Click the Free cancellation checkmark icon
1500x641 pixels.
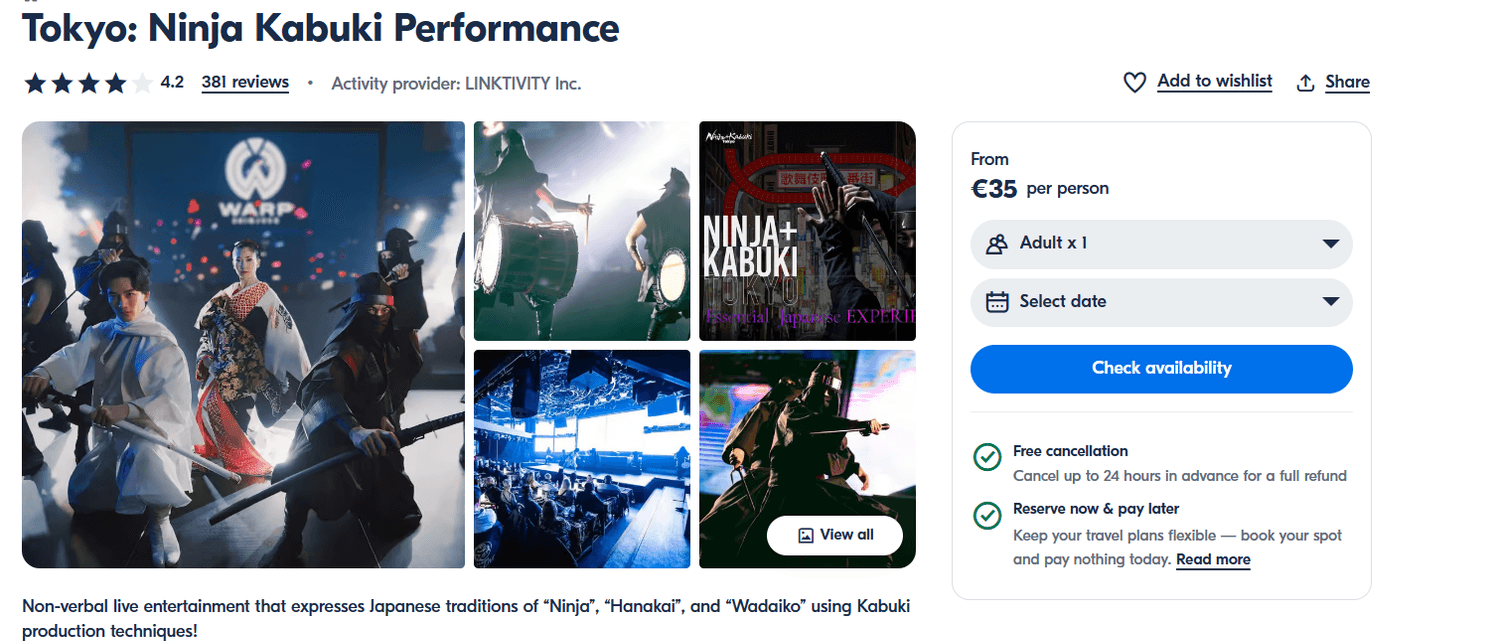tap(987, 458)
